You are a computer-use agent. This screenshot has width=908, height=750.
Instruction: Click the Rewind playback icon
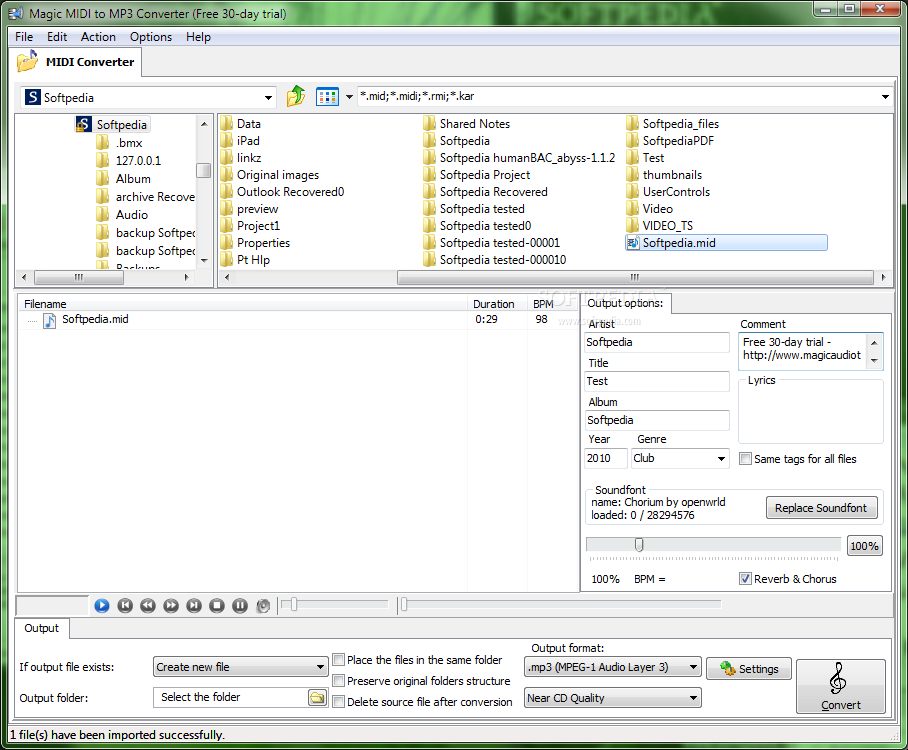pyautogui.click(x=148, y=606)
